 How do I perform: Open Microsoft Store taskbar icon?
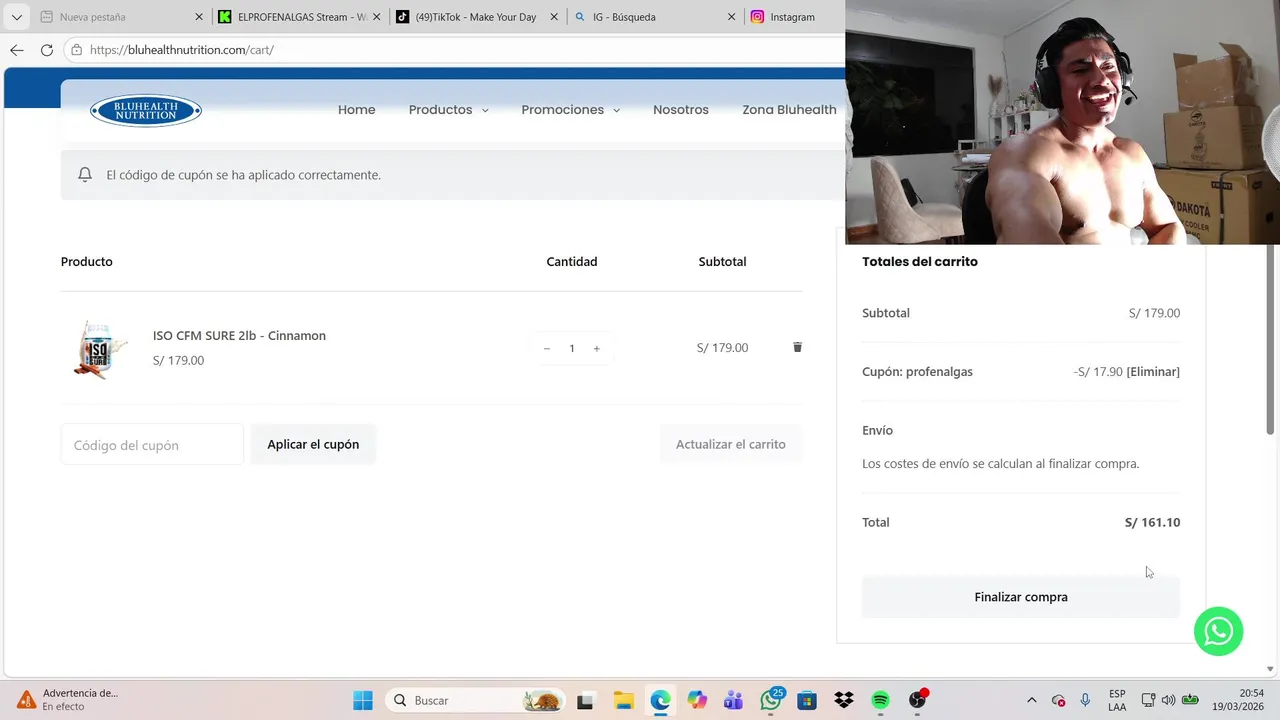pos(807,700)
